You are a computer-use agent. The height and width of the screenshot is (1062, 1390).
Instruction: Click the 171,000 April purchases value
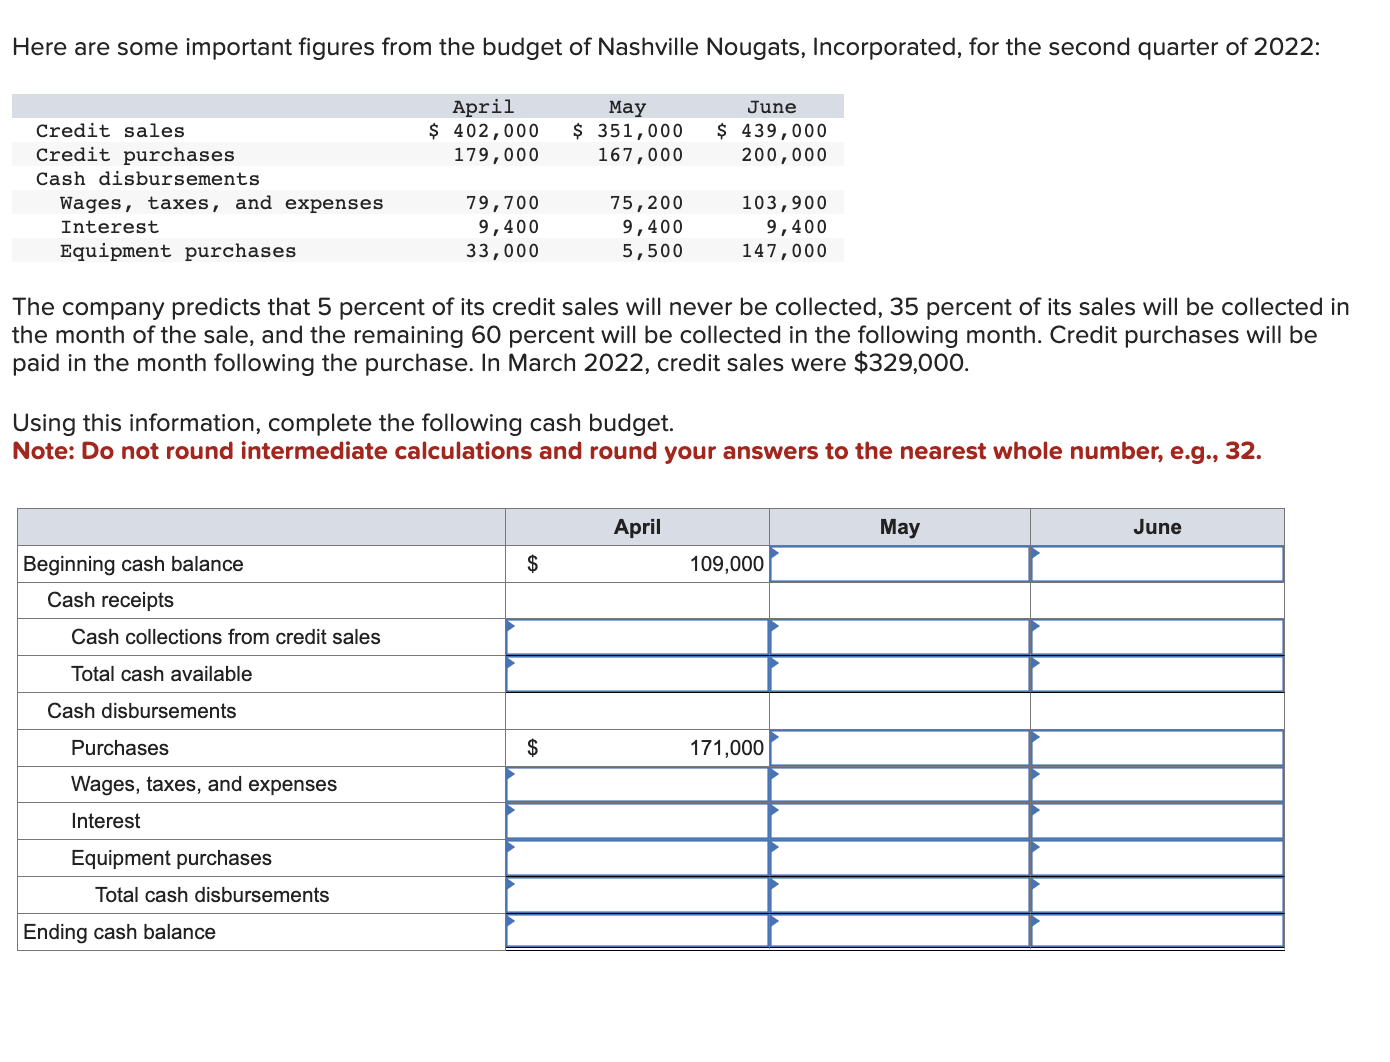click(x=726, y=748)
